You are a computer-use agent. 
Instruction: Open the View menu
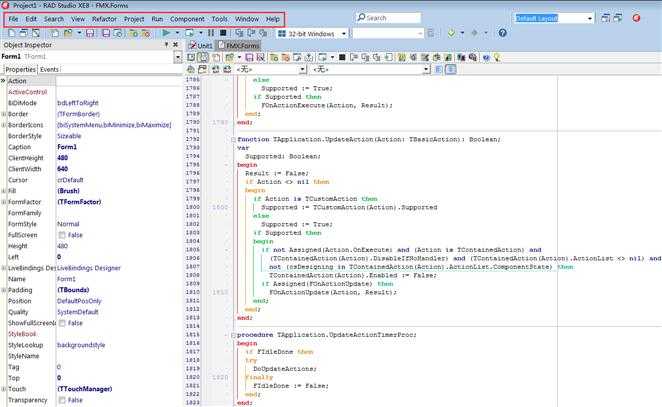(x=78, y=19)
